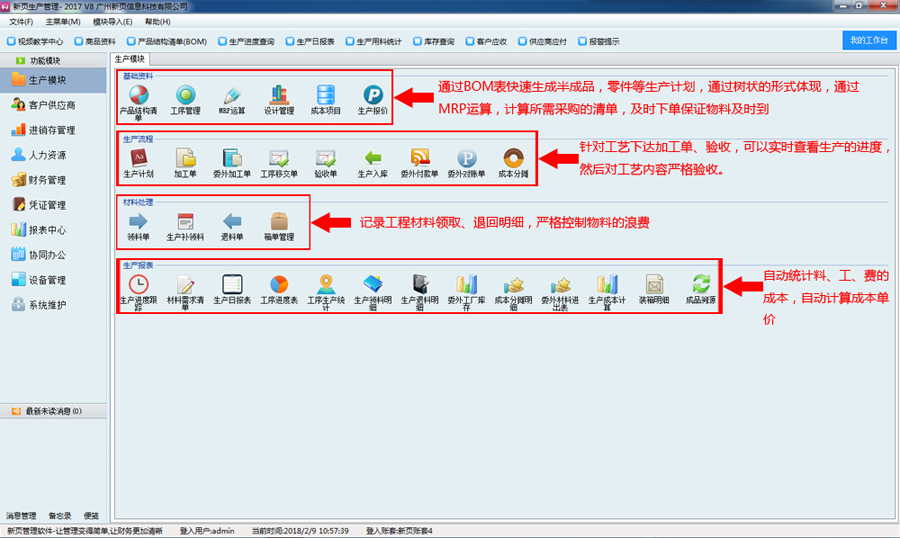900x538 pixels.
Task: Switch to the 生产模块 tab
Action: pos(130,59)
